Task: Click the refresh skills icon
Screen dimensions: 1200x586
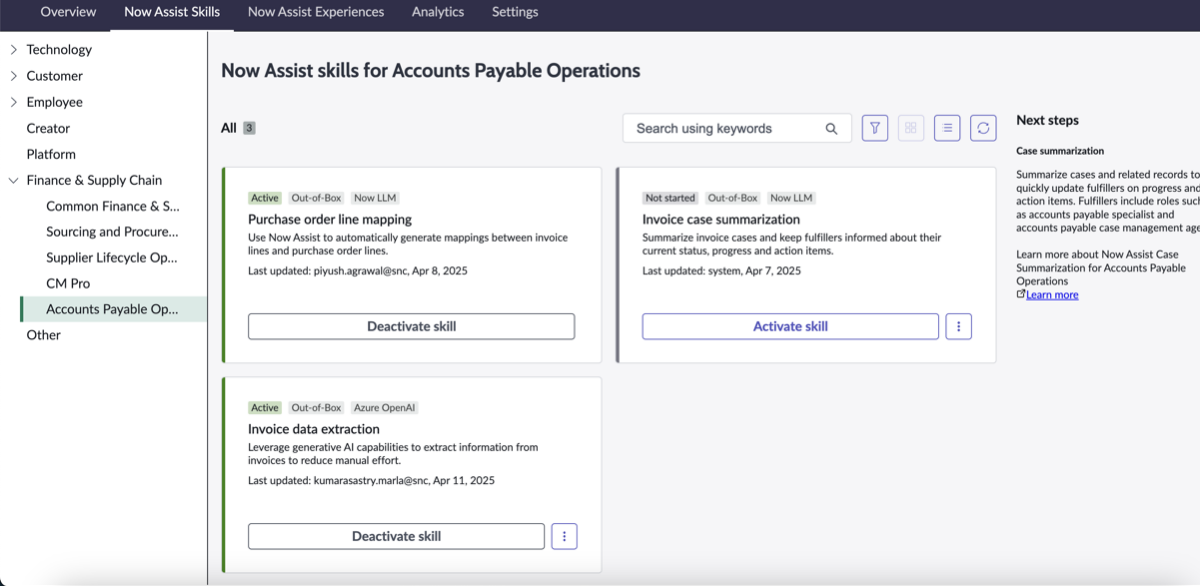Action: tap(984, 128)
